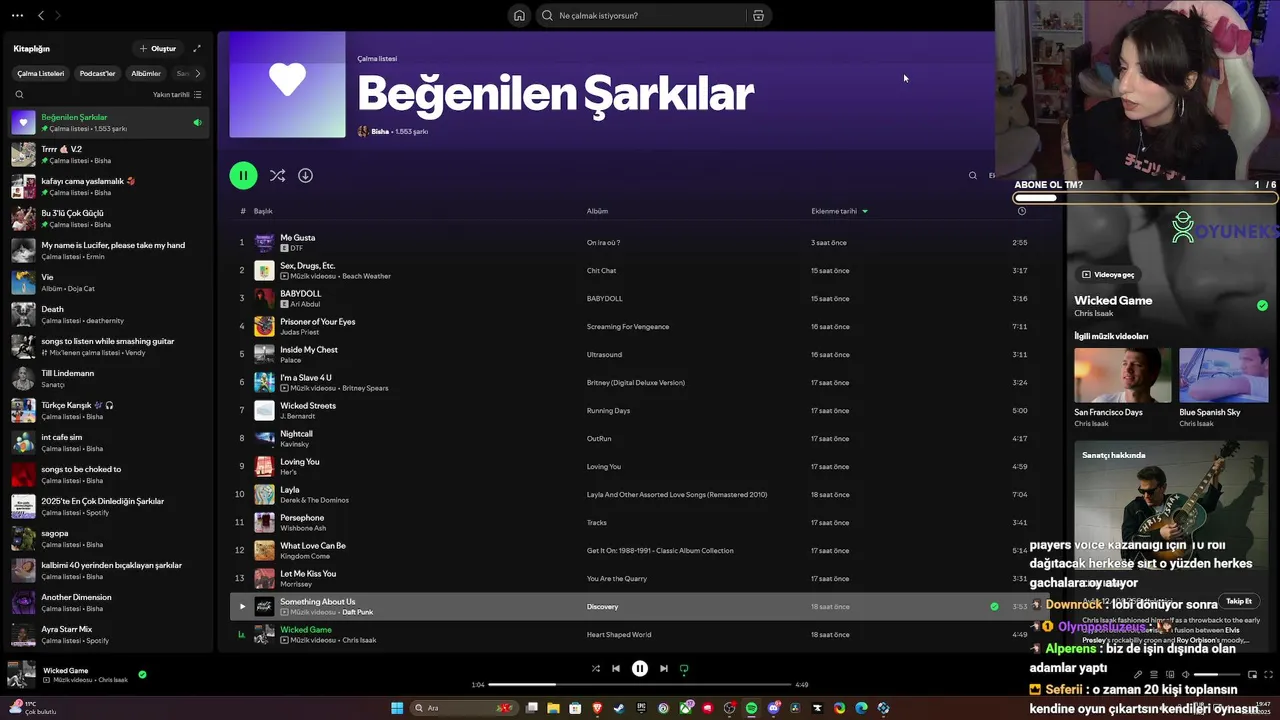Open the browse icon in search bar

758,15
